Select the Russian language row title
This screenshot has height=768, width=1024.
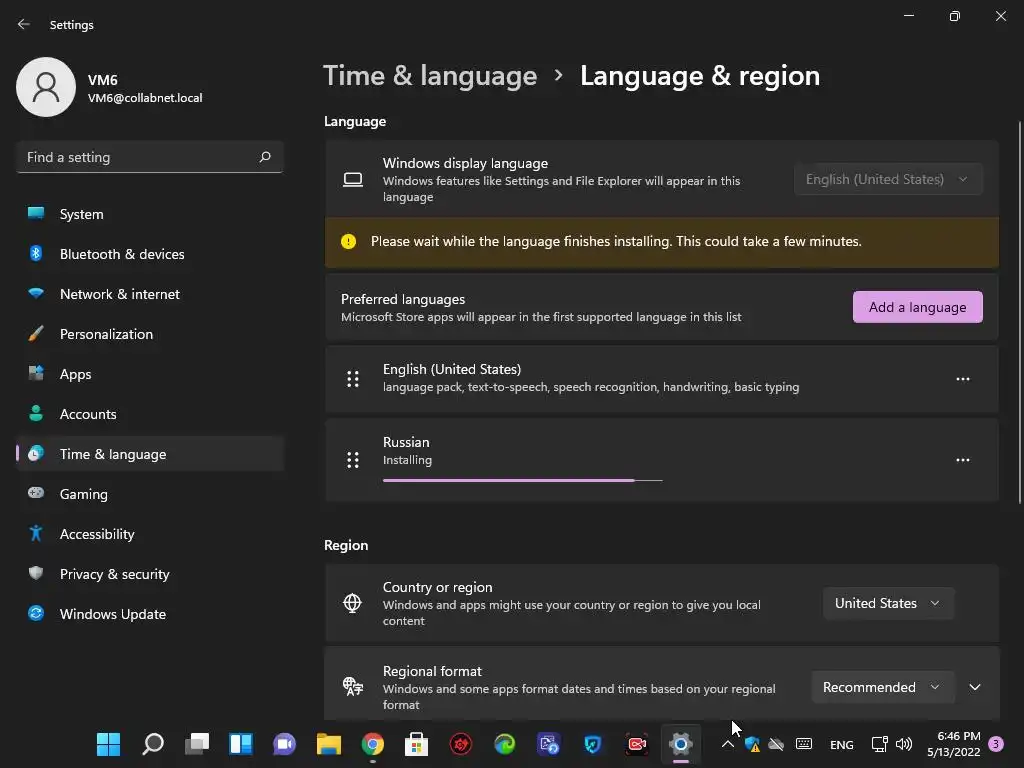coord(406,442)
